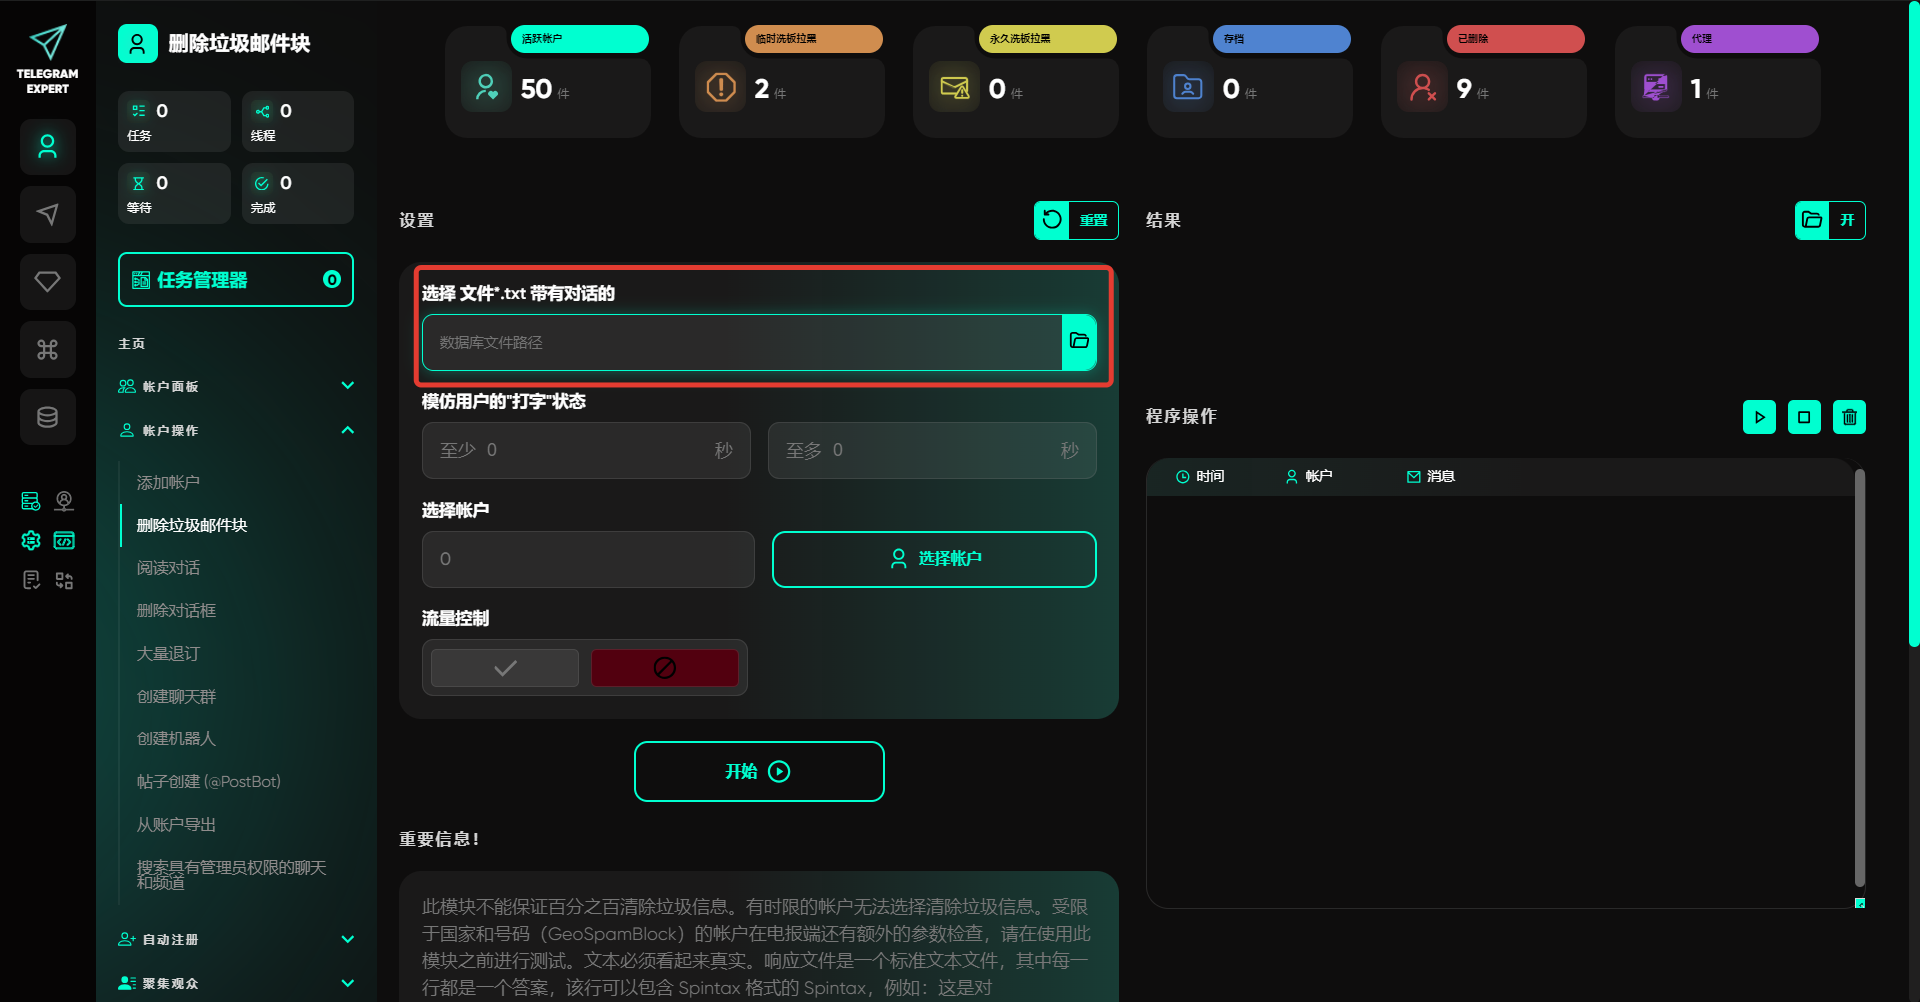Click the results log vertical scrollbar
This screenshot has width=1920, height=1002.
[x=1859, y=678]
